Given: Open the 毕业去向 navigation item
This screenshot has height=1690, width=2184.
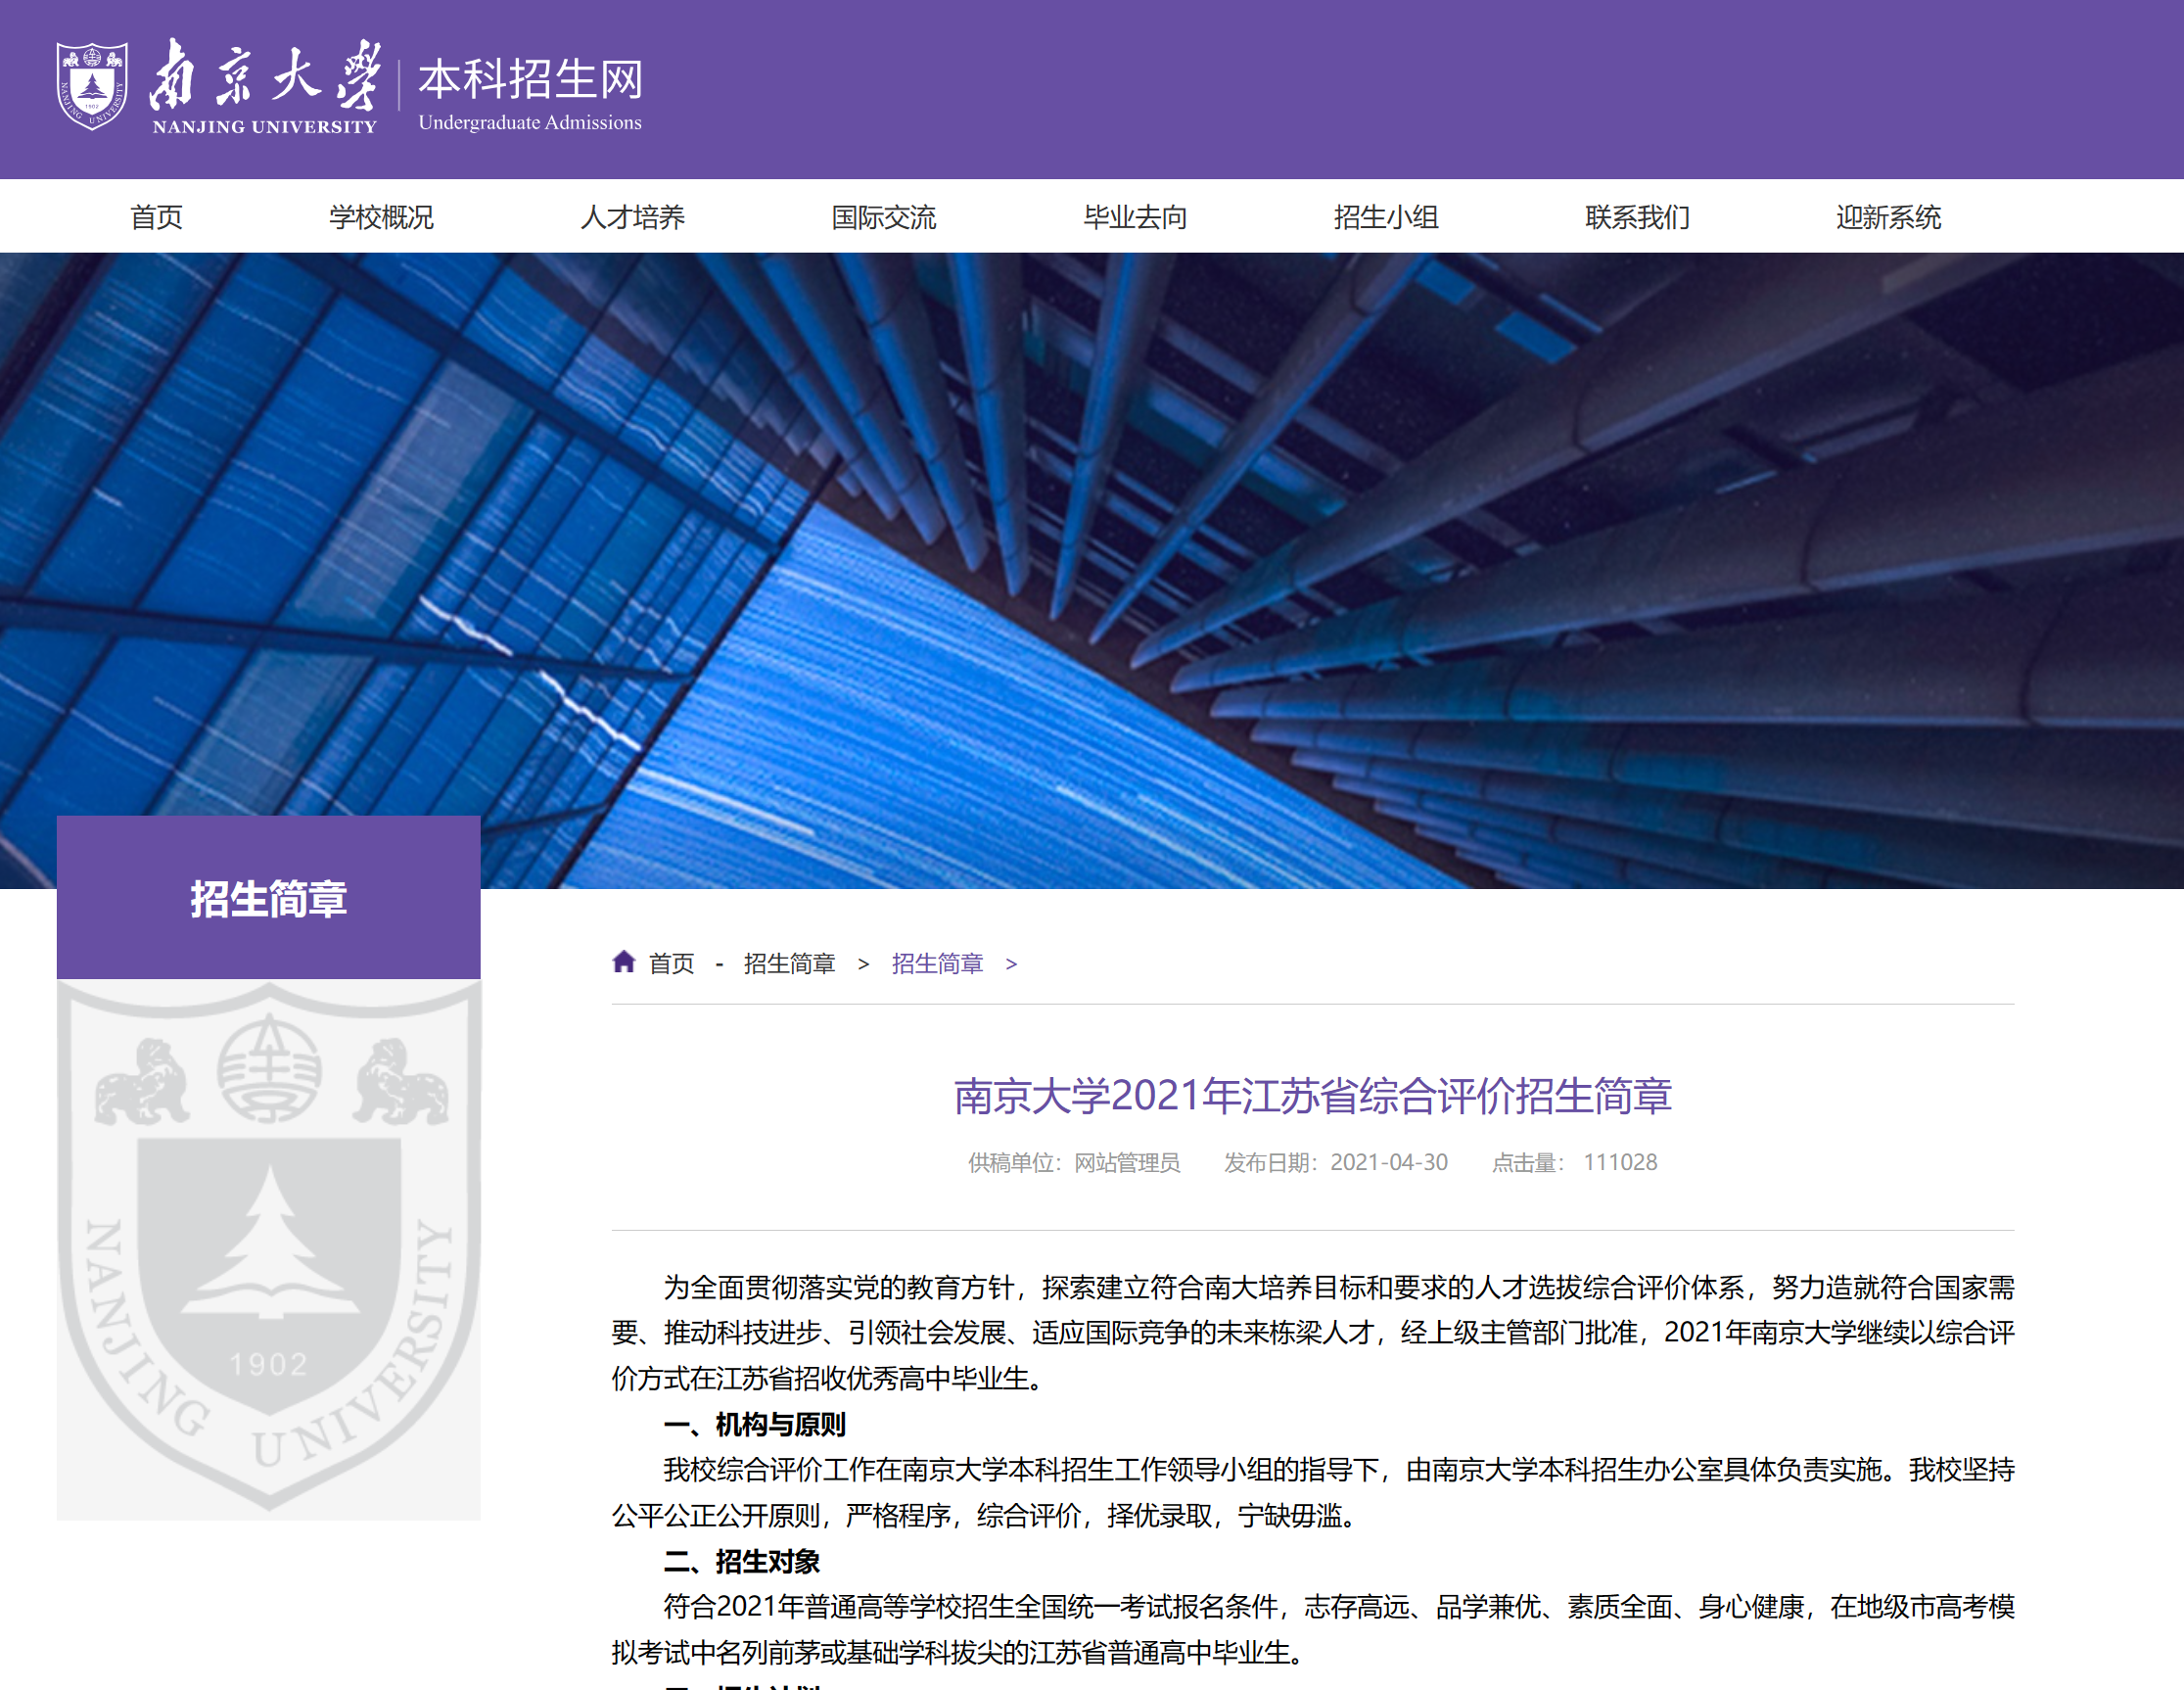Looking at the screenshot, I should [x=1135, y=217].
